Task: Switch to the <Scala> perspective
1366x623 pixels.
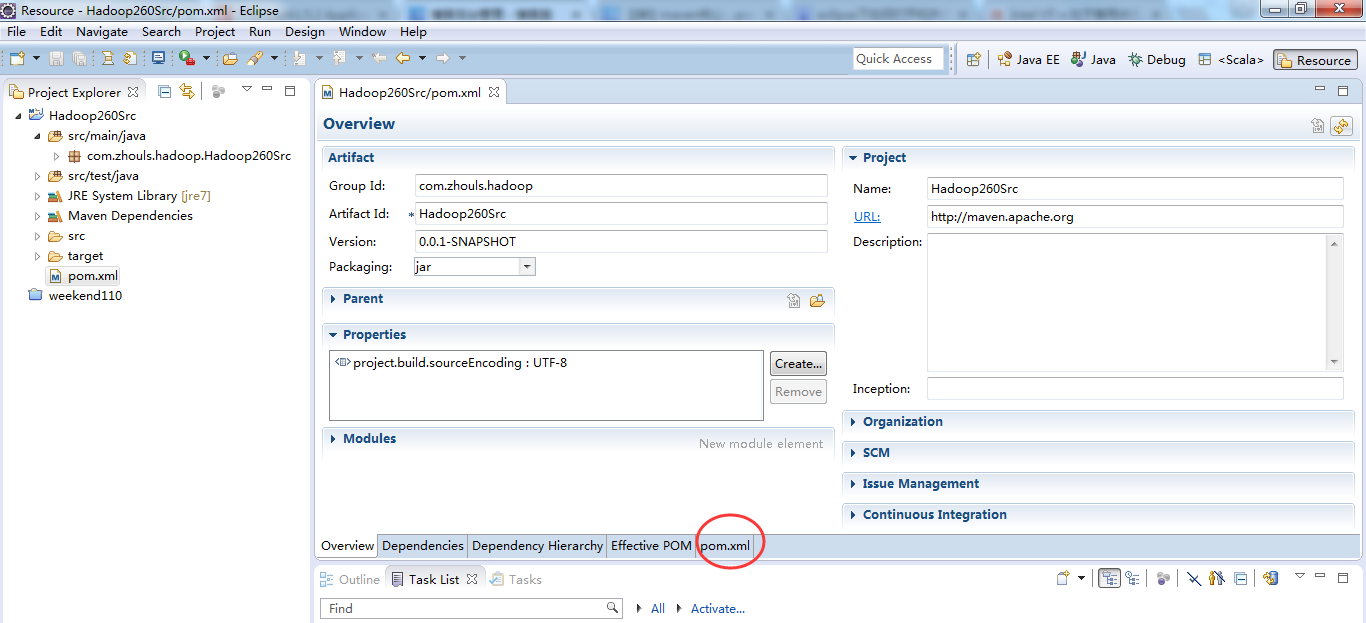Action: 1231,60
